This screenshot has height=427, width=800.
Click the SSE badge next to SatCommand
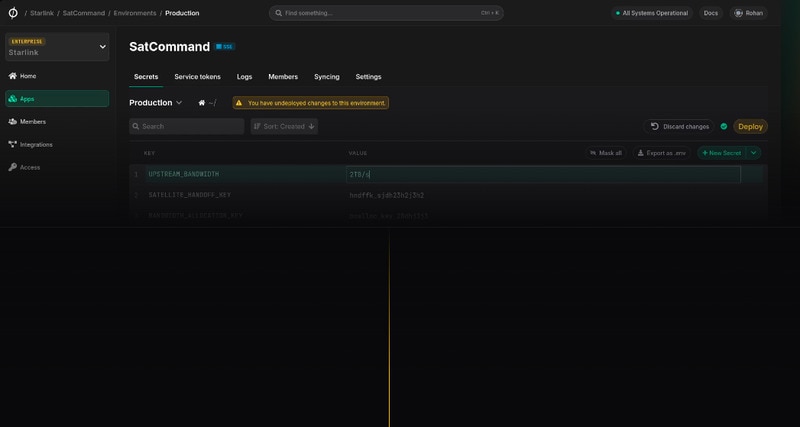(x=224, y=47)
